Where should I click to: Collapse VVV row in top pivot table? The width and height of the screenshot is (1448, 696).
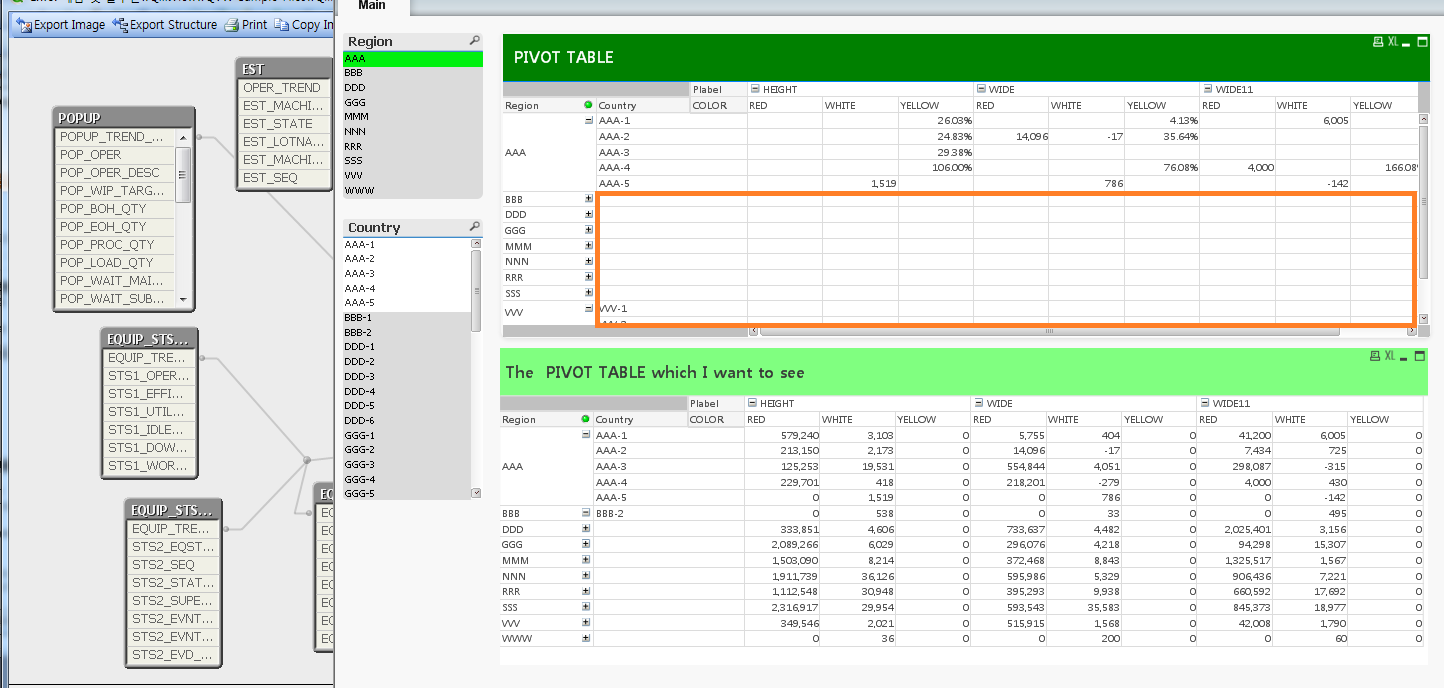589,308
